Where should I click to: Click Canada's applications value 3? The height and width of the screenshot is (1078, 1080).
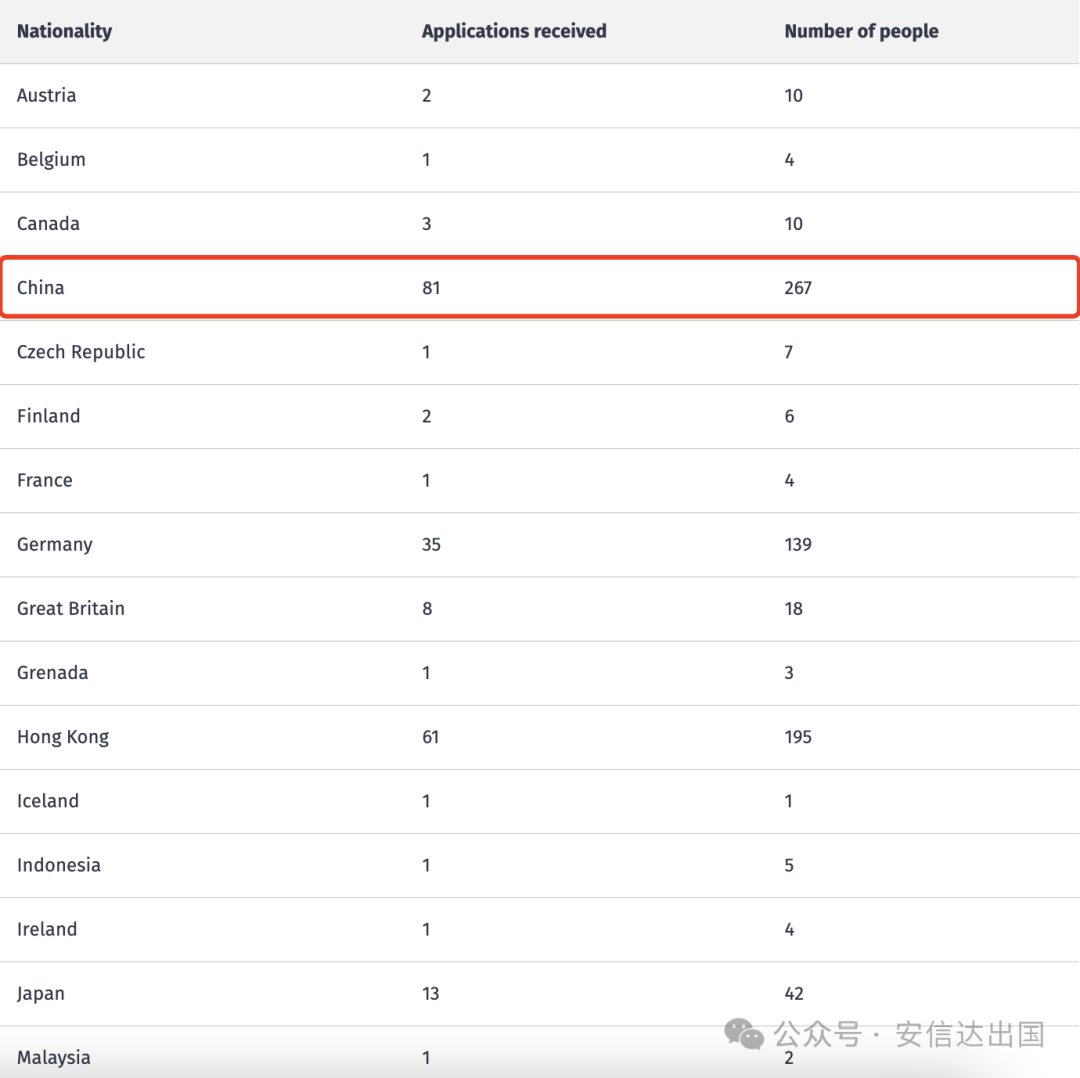point(426,224)
